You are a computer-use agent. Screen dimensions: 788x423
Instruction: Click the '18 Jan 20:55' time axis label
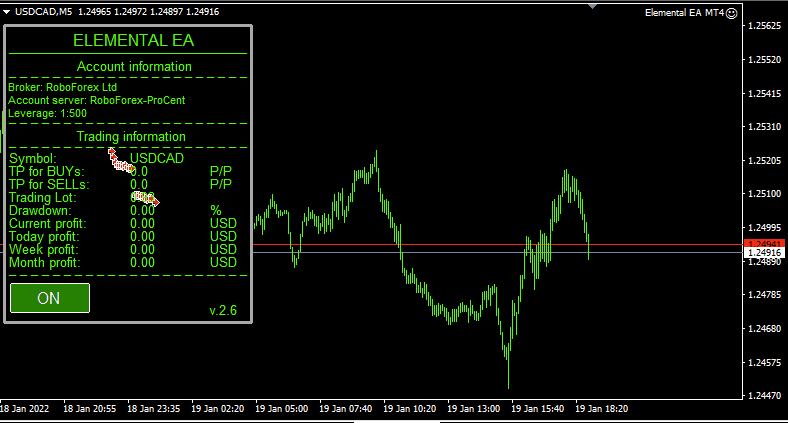point(89,408)
